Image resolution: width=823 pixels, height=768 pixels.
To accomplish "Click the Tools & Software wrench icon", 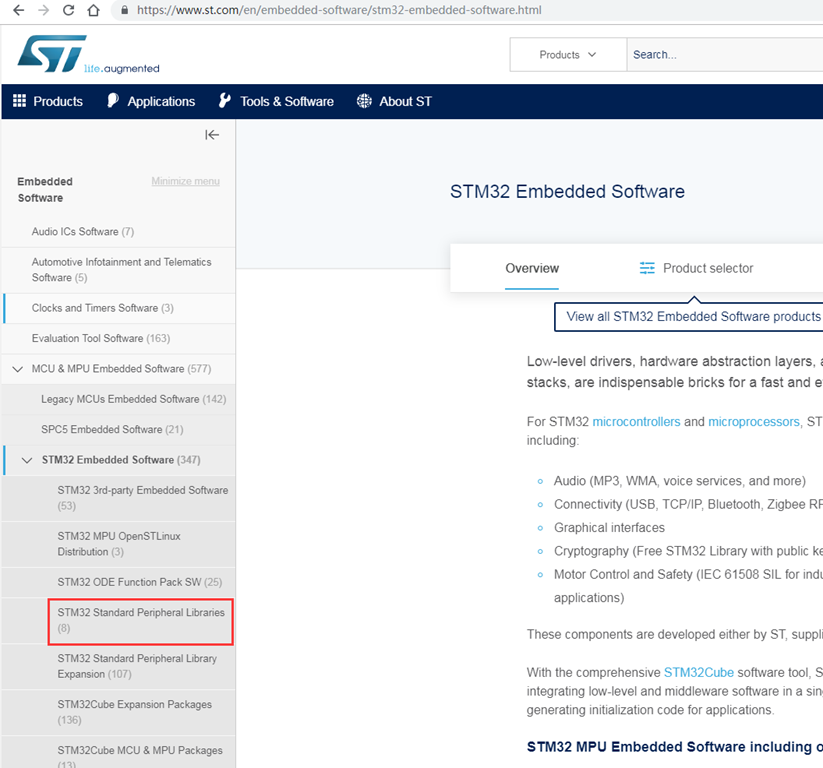I will (x=225, y=100).
